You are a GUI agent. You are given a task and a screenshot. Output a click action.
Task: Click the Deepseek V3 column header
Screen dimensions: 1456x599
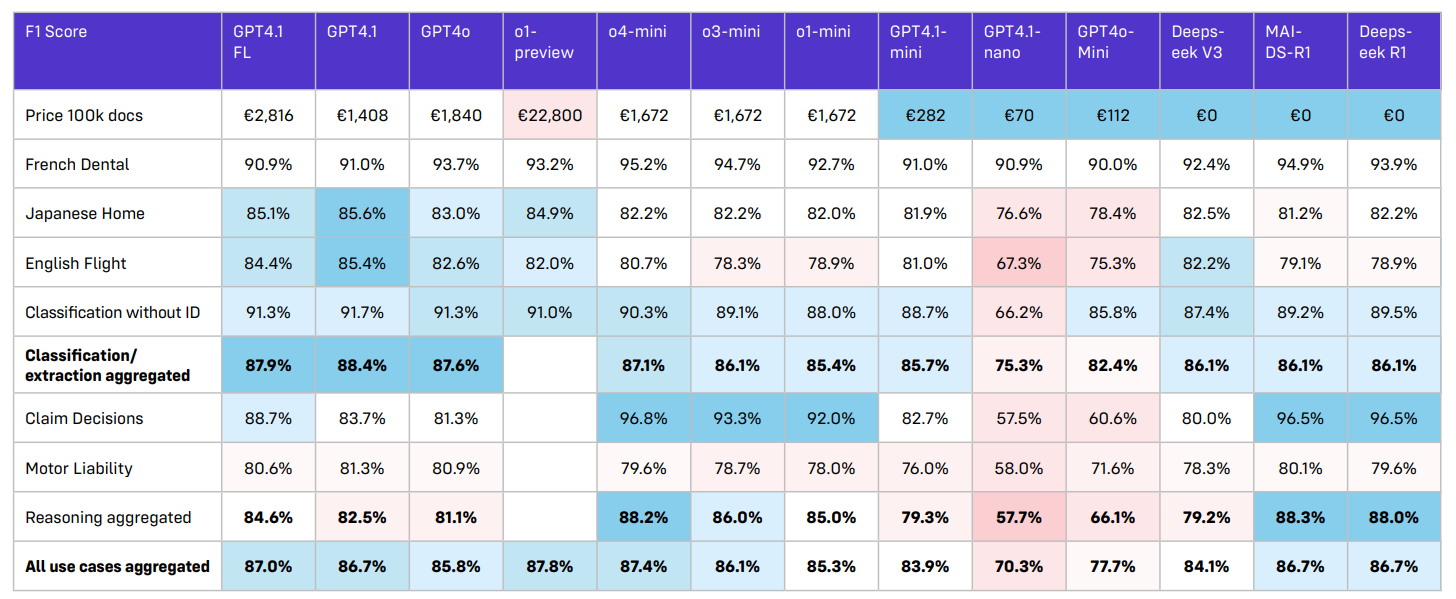[1197, 42]
